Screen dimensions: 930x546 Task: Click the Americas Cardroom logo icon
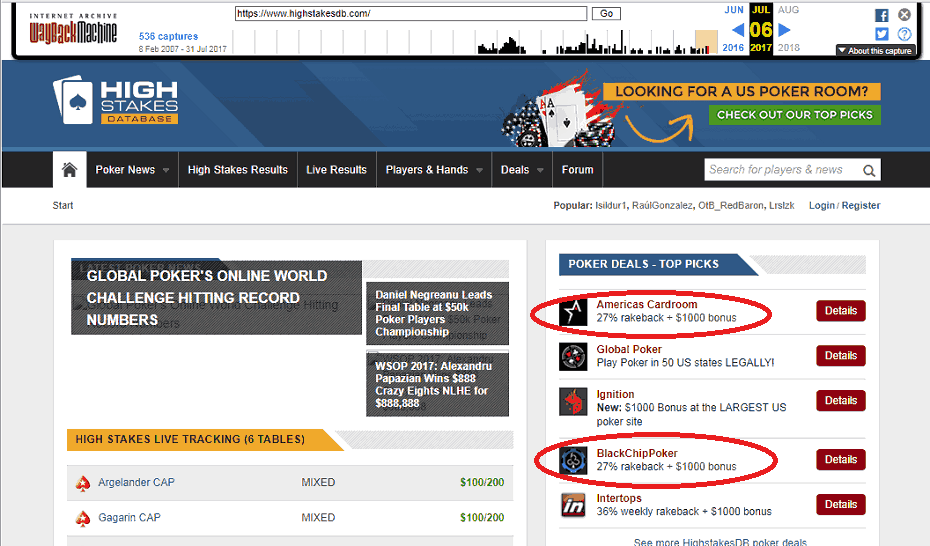click(573, 311)
